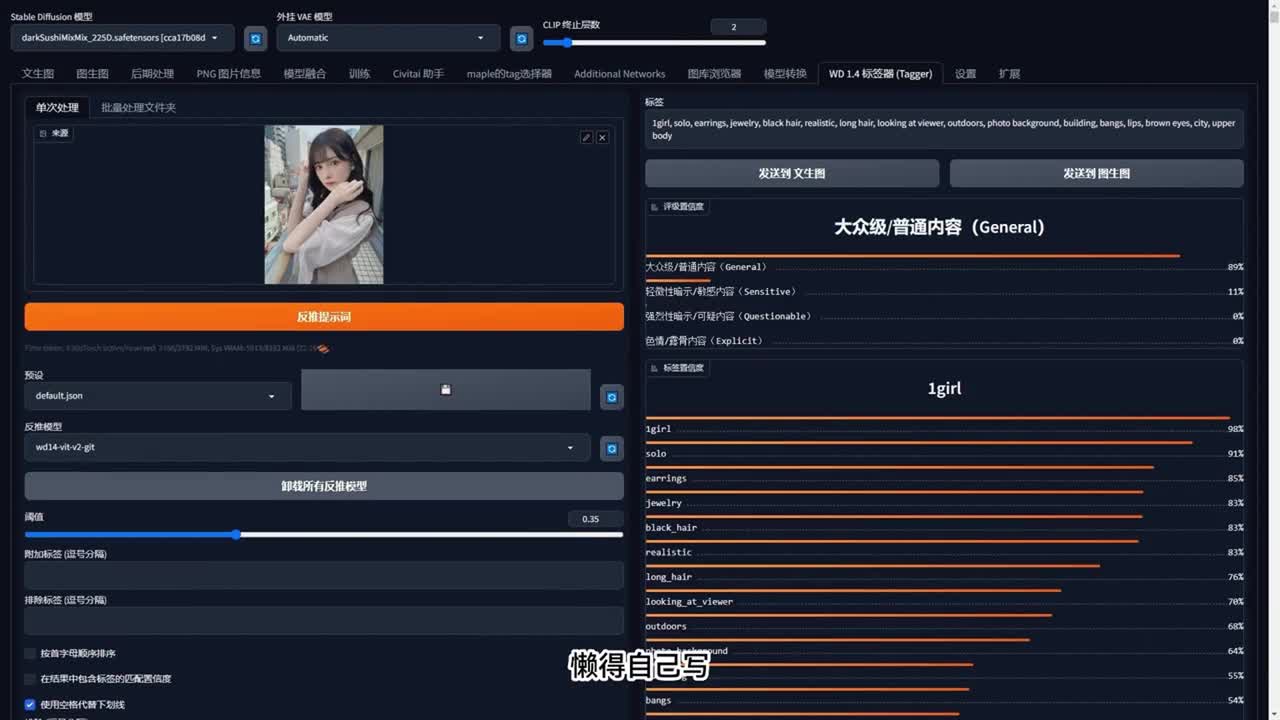
Task: Click the pencil edit icon on source image
Action: pyautogui.click(x=586, y=137)
